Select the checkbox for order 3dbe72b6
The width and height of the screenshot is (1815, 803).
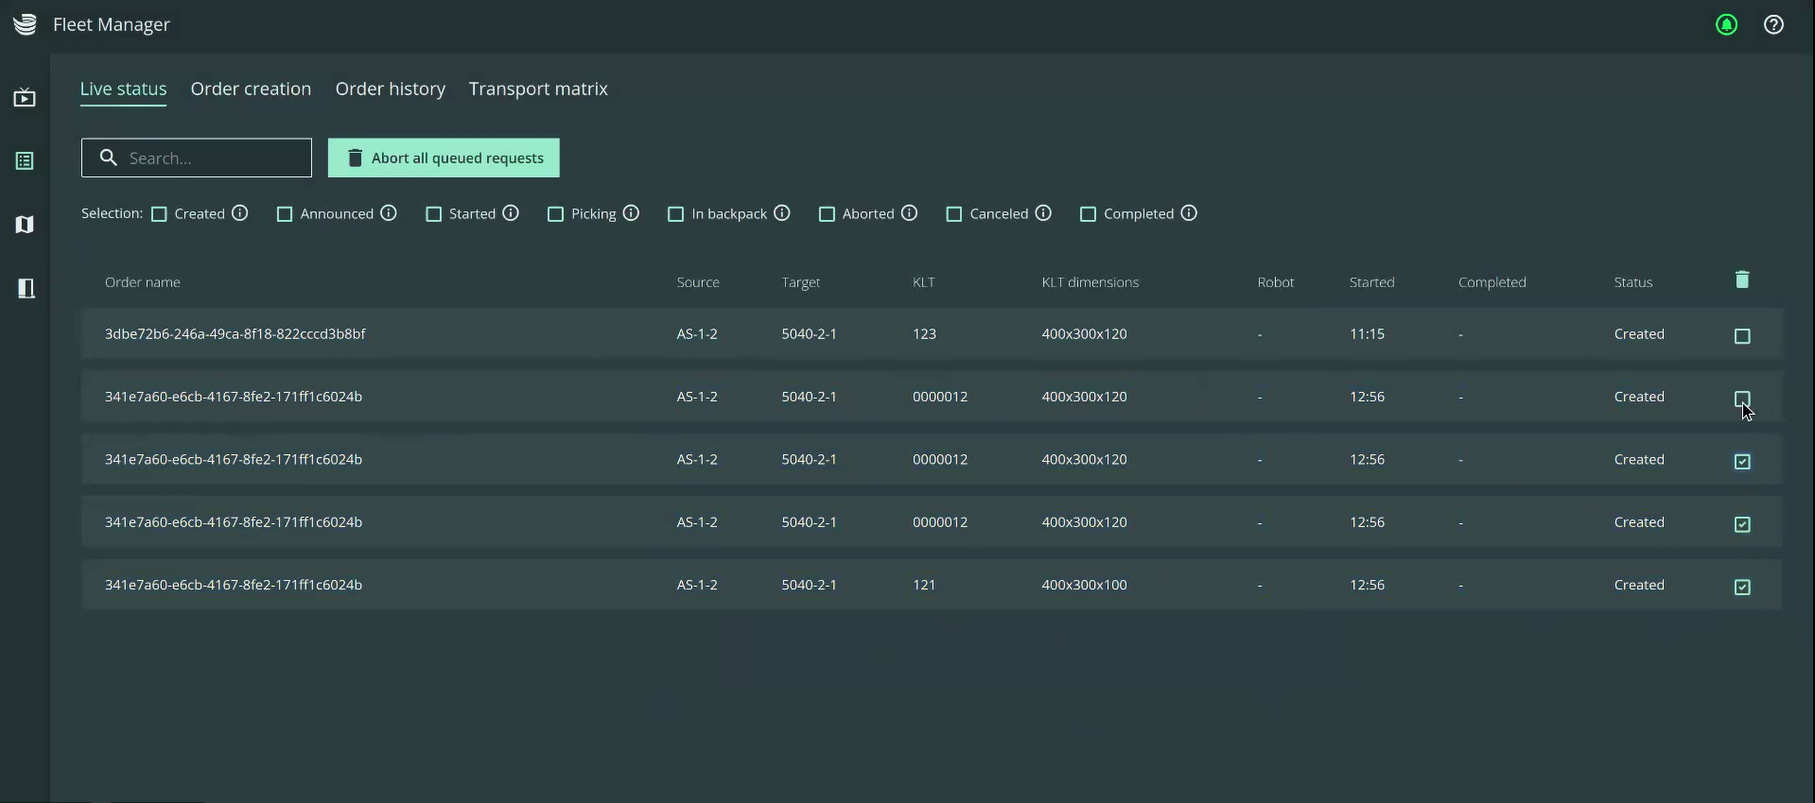tap(1742, 336)
